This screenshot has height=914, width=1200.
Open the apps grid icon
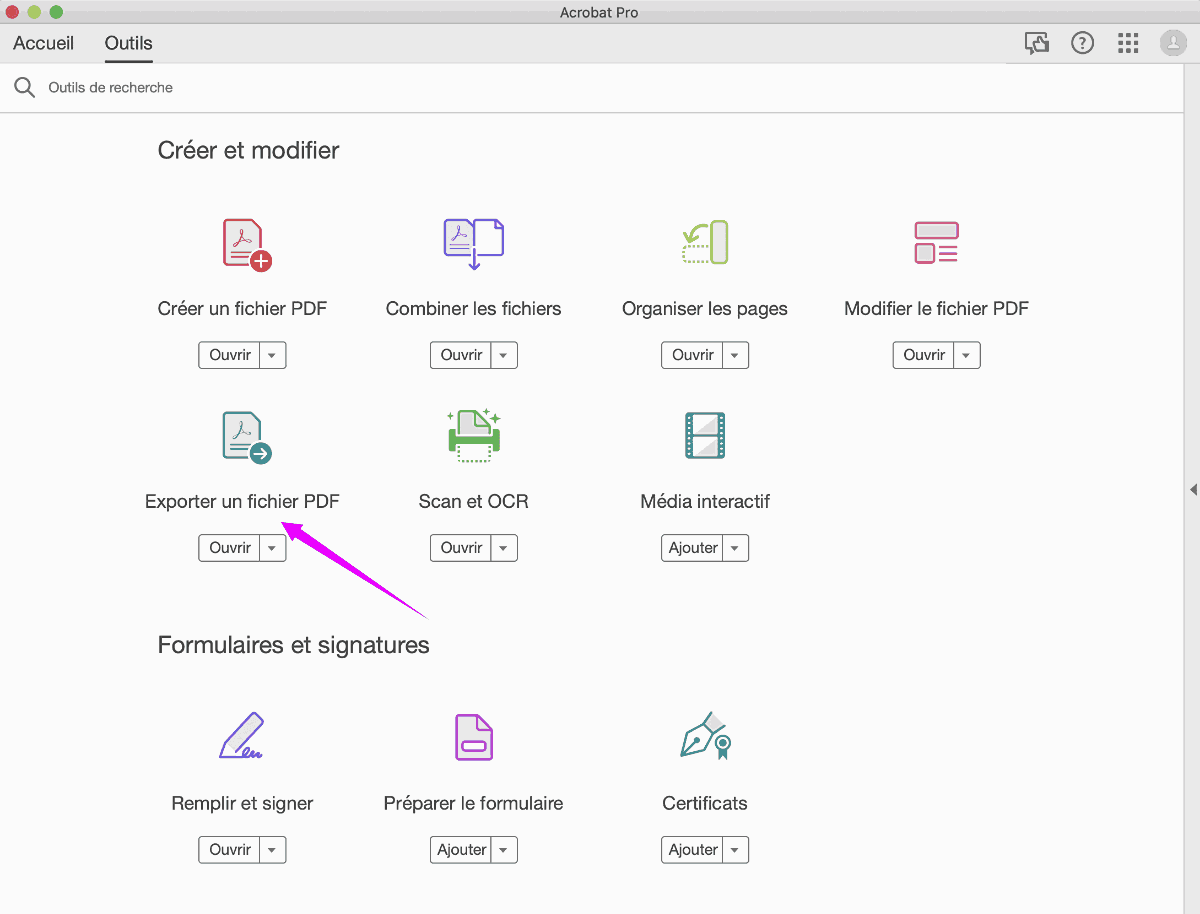point(1128,43)
